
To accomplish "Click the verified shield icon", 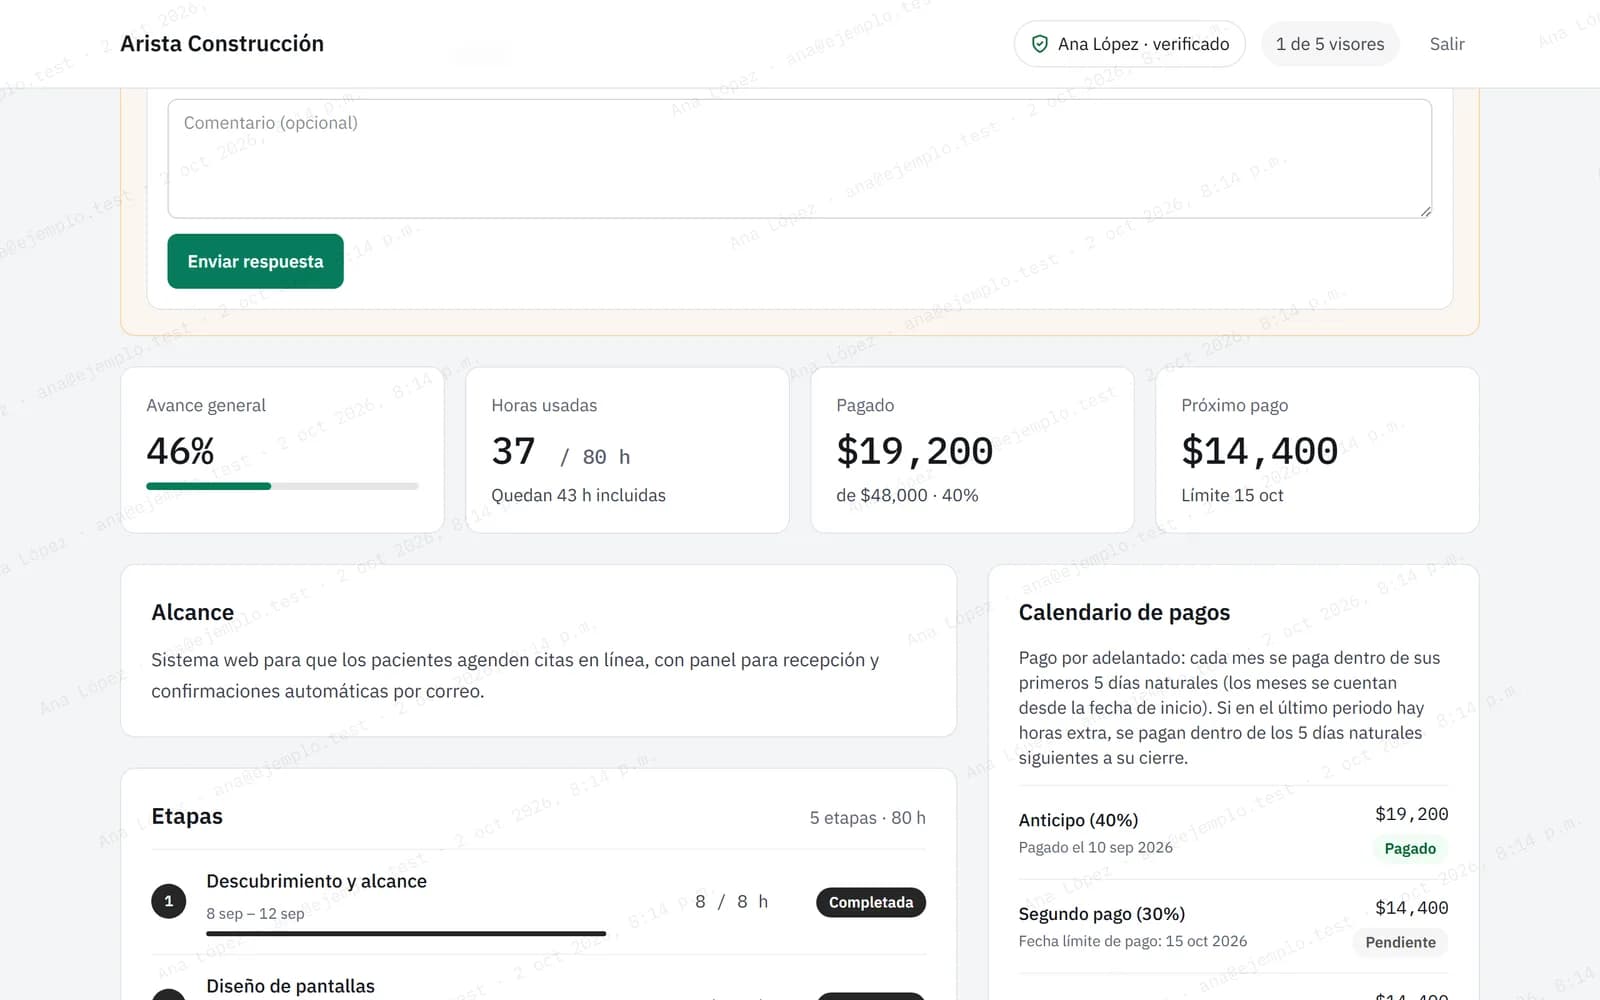I will (1040, 44).
